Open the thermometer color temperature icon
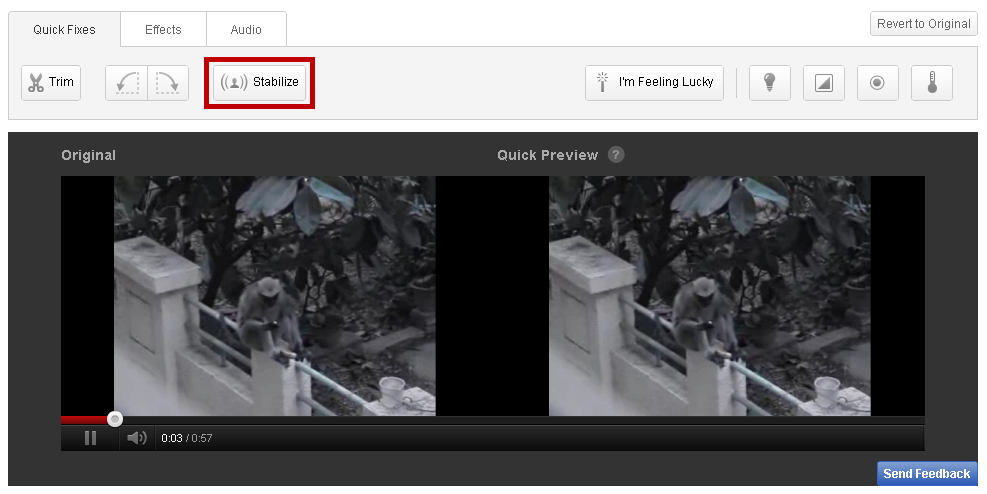 coord(932,82)
